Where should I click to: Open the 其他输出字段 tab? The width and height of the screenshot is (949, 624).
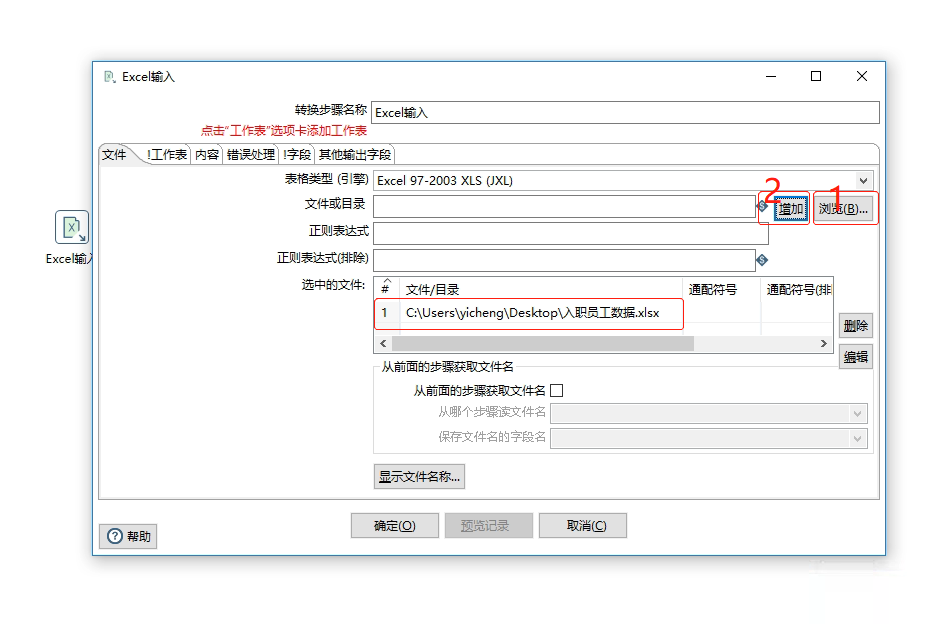352,154
